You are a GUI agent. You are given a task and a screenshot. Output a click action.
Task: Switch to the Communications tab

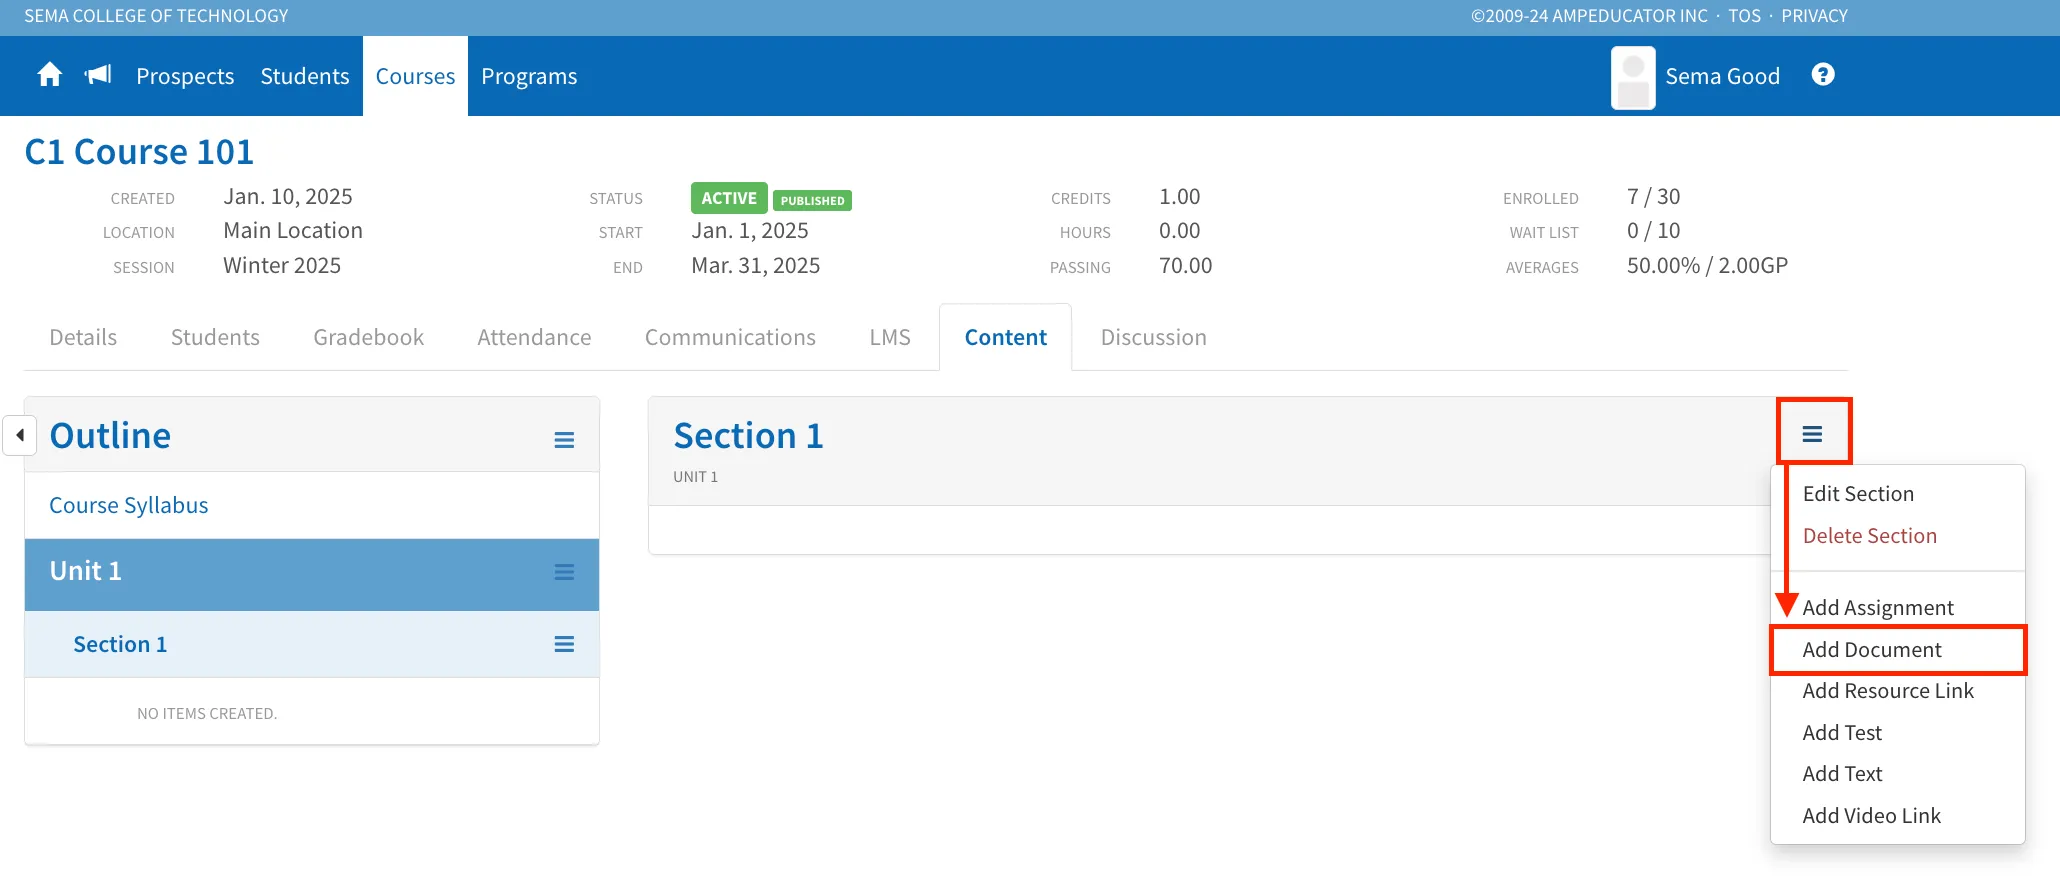[730, 337]
